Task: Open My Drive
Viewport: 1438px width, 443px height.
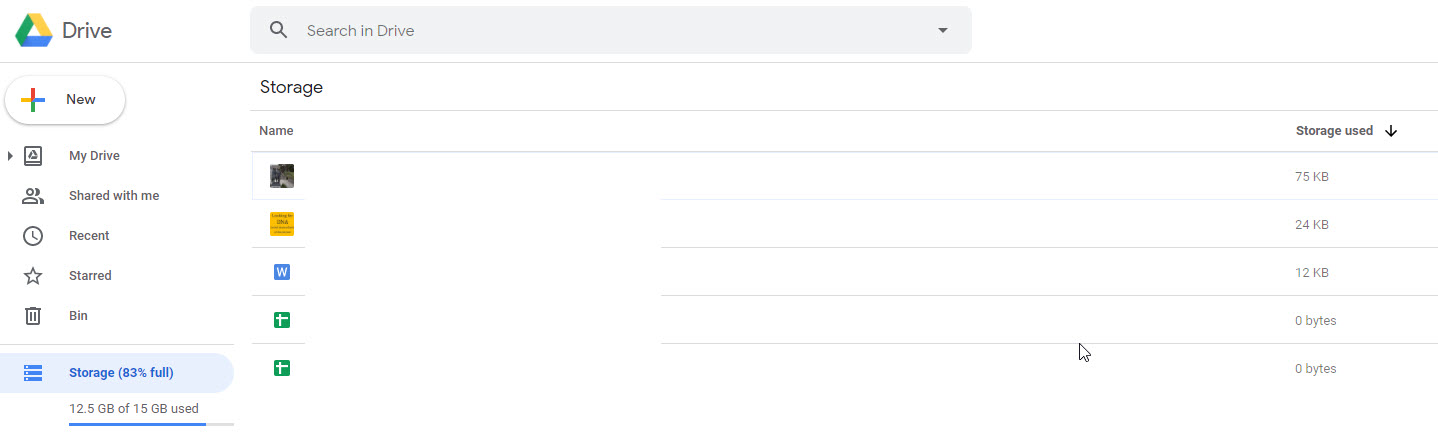Action: click(94, 156)
